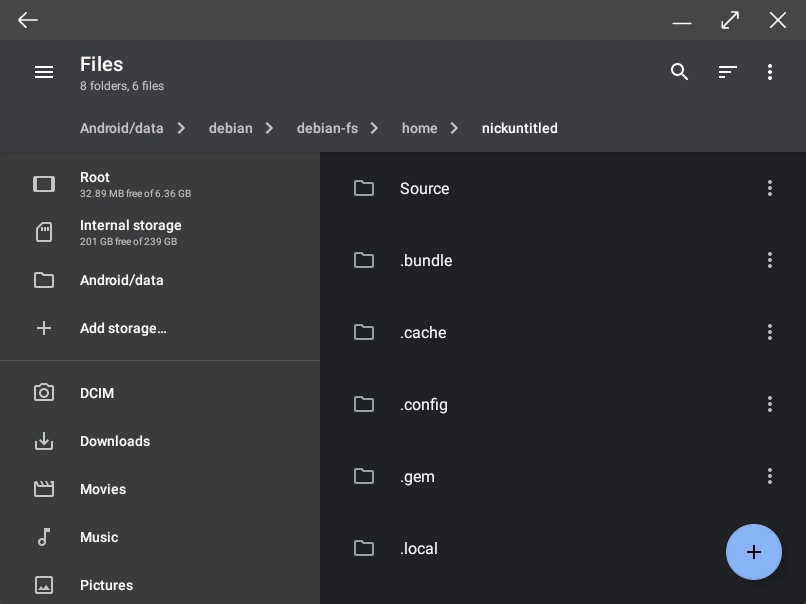The height and width of the screenshot is (604, 806).
Task: Click chevron after debian breadcrumb
Action: coord(269,128)
